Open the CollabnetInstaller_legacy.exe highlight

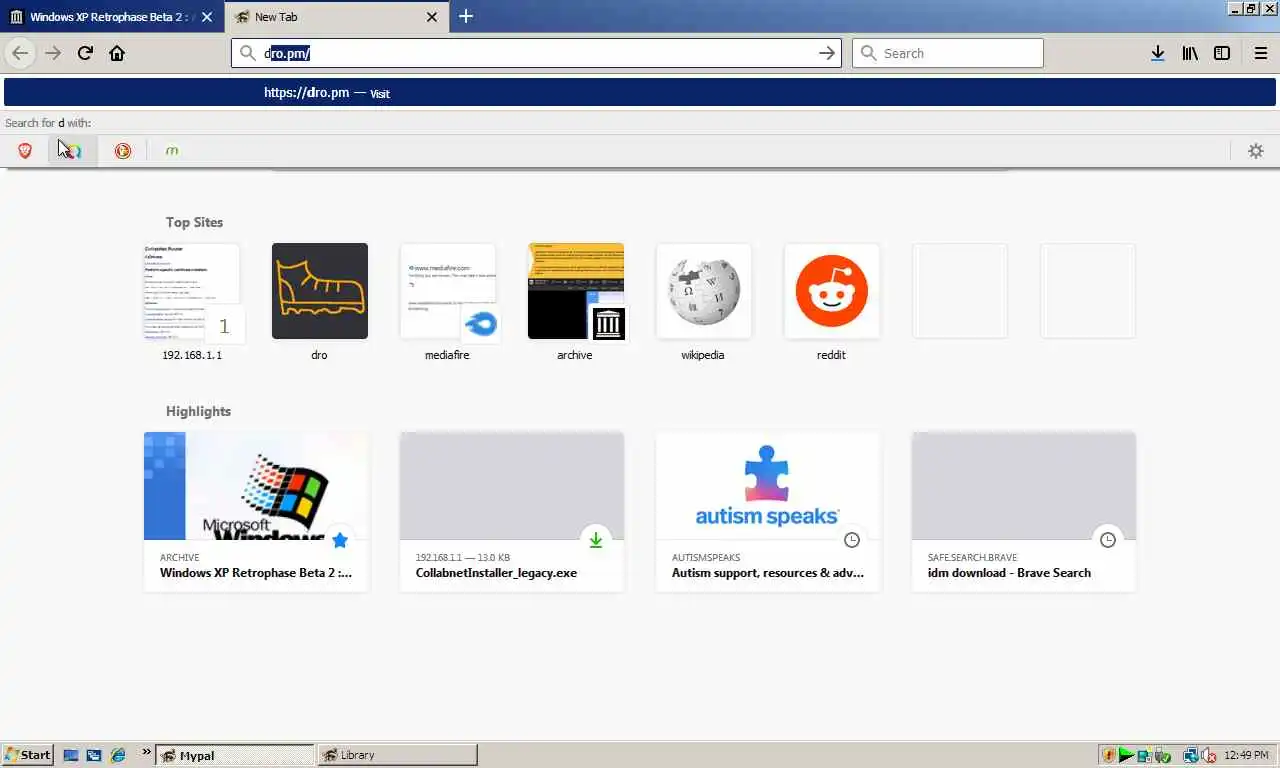tap(512, 512)
